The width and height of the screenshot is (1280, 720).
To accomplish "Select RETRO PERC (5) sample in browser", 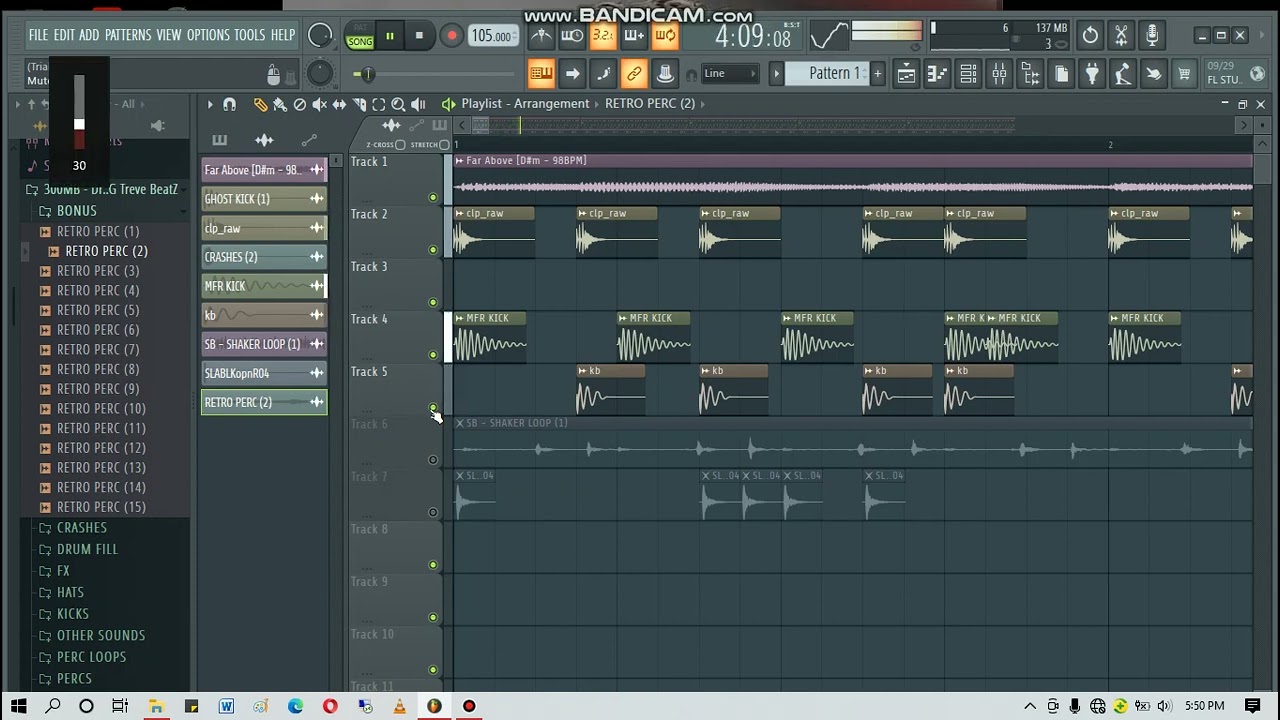I will (x=97, y=310).
